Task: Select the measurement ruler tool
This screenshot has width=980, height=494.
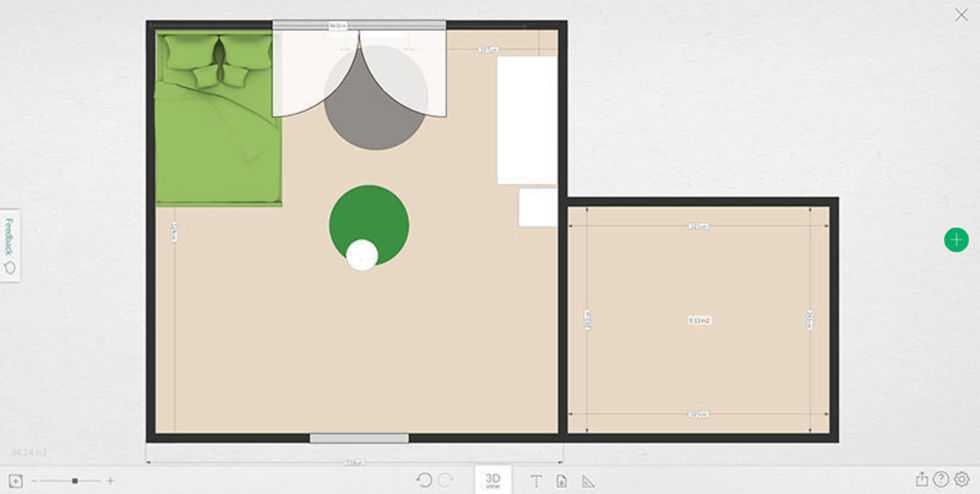Action: [x=588, y=481]
